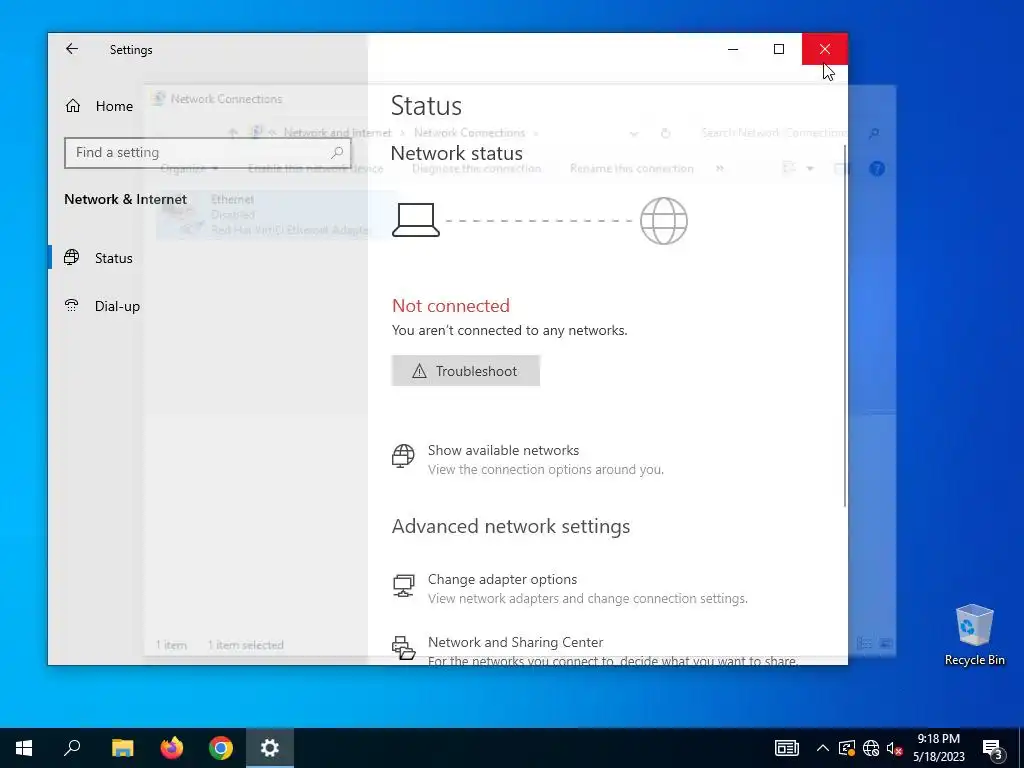1024x768 pixels.
Task: Launch File Explorer from the taskbar
Action: (122, 748)
